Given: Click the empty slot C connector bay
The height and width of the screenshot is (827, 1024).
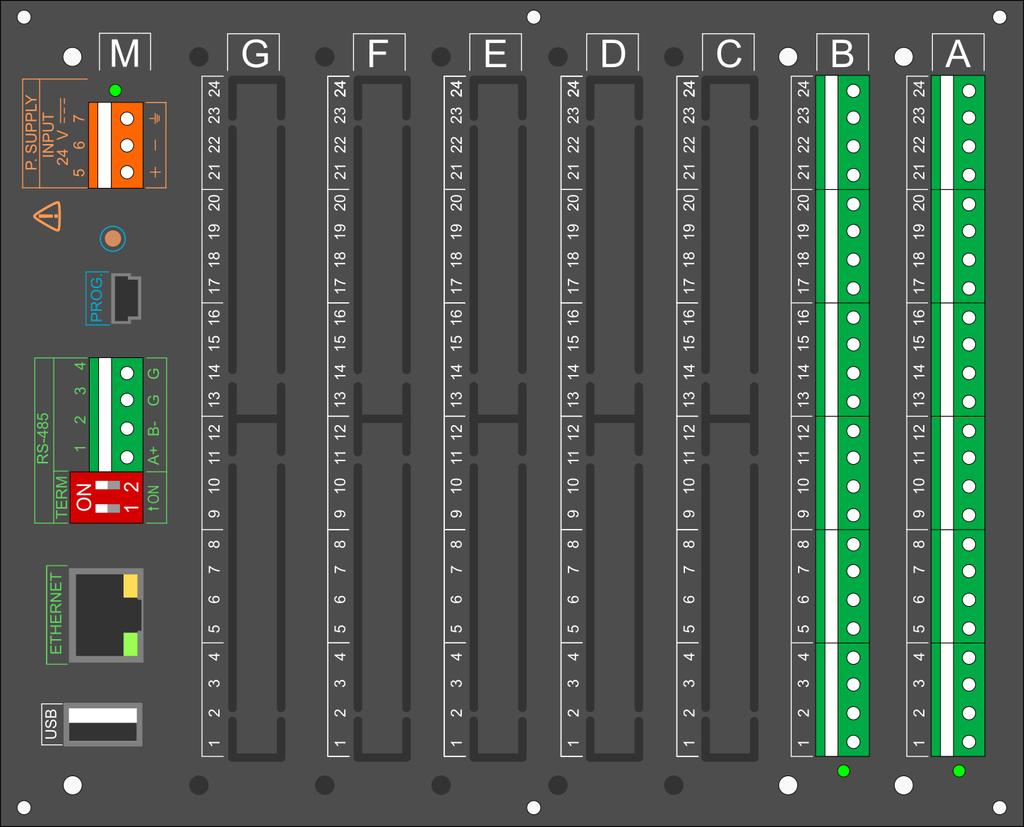Looking at the screenshot, I should [730, 418].
